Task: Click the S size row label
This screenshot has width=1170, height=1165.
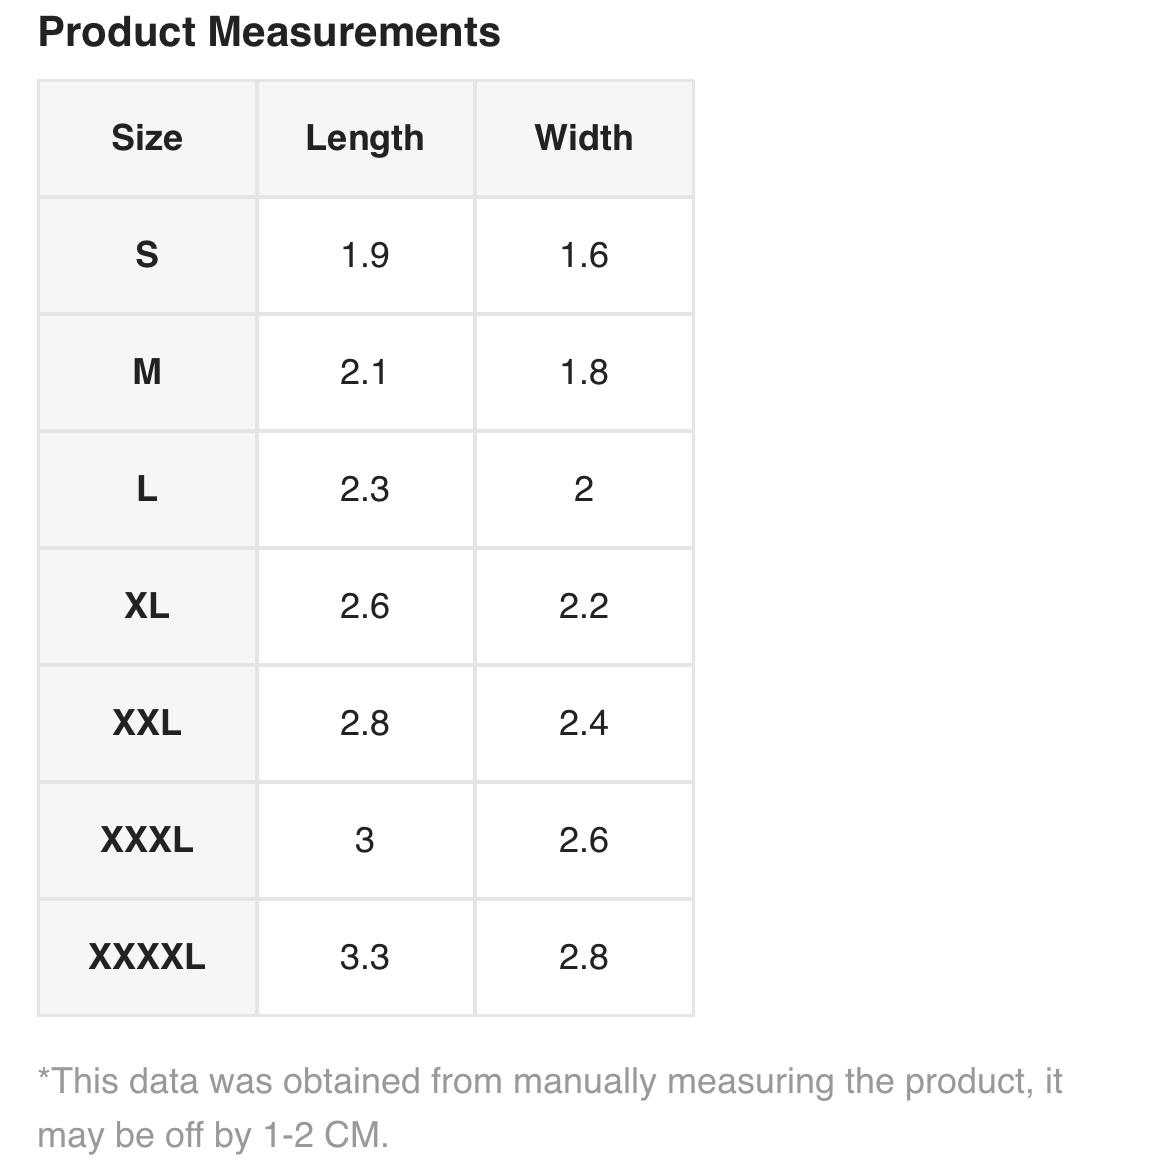Action: [147, 255]
